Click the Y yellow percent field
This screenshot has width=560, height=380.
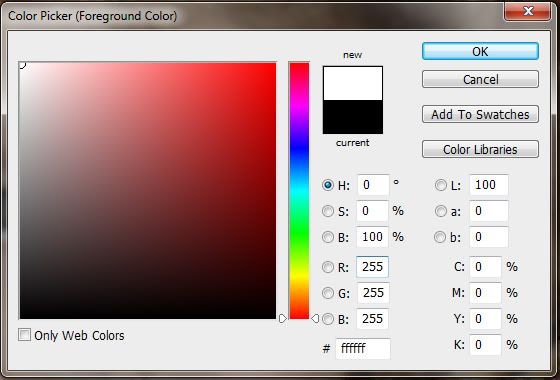(485, 319)
